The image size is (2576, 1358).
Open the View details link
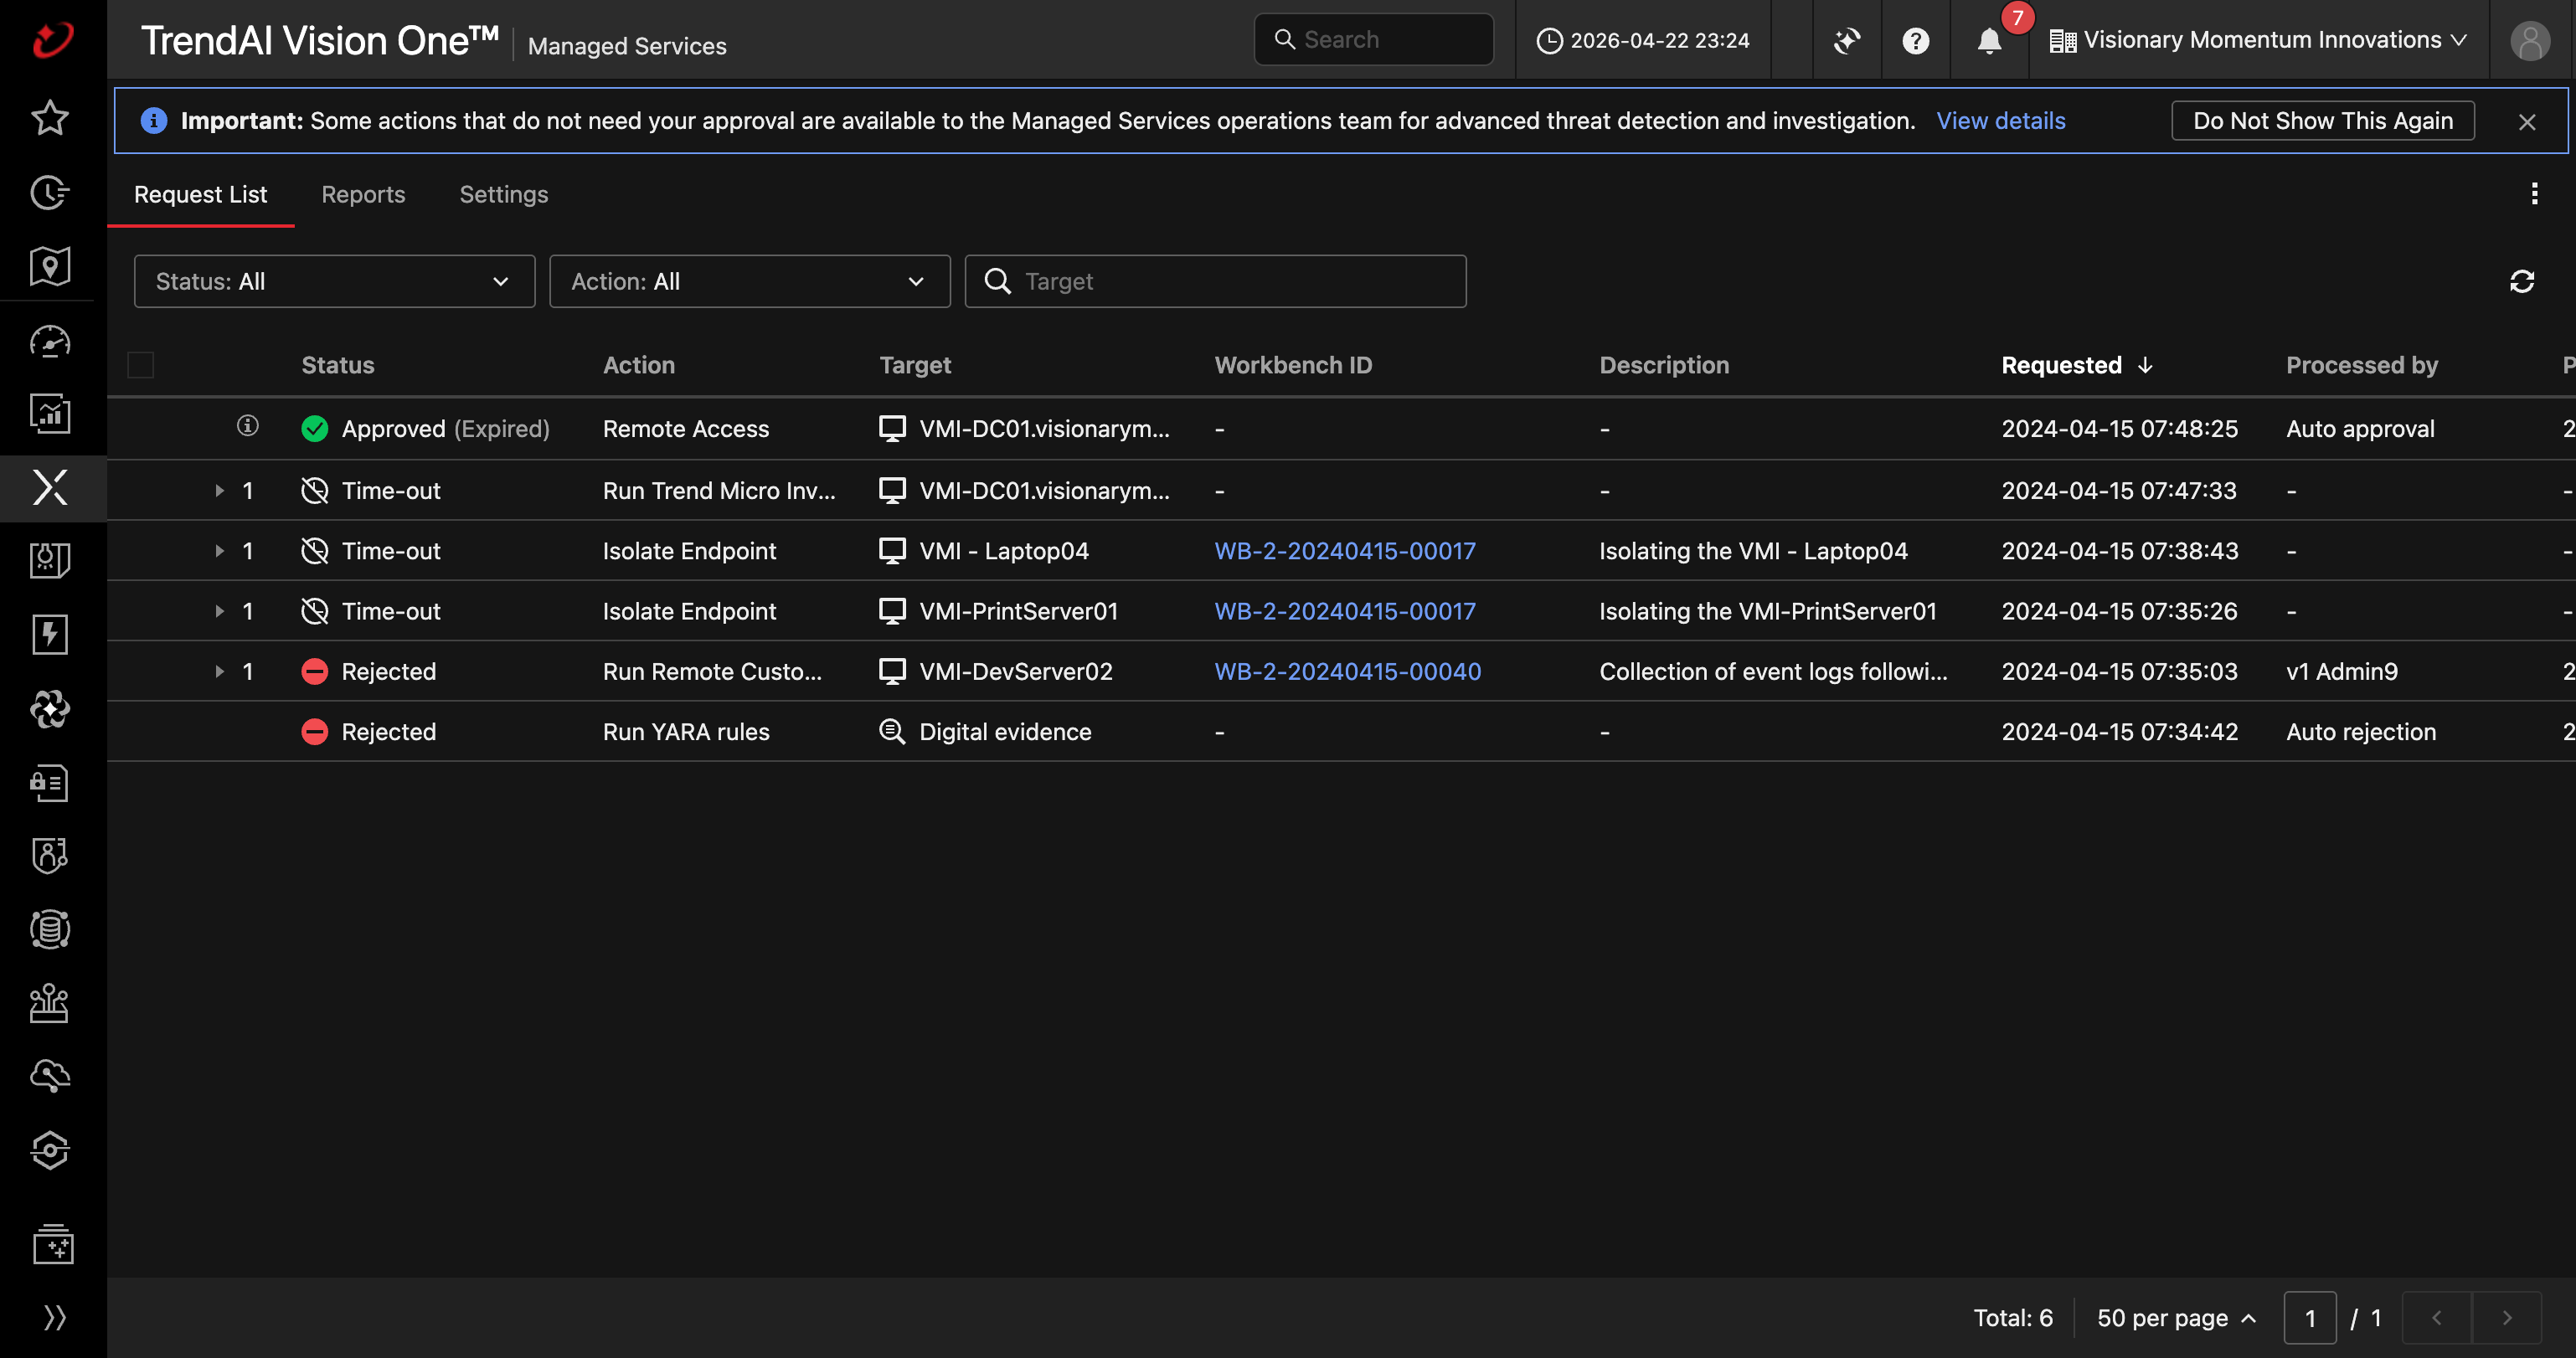click(2000, 120)
